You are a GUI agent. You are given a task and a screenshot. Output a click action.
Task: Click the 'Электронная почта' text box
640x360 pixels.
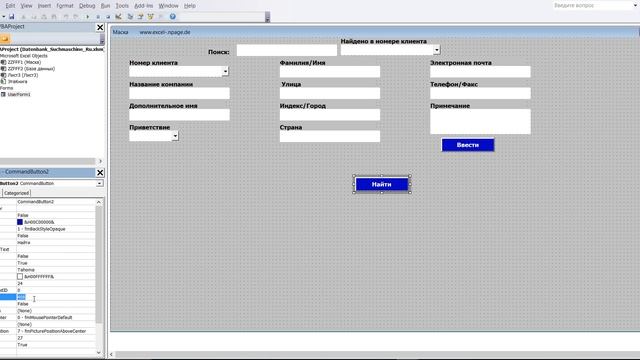point(480,72)
